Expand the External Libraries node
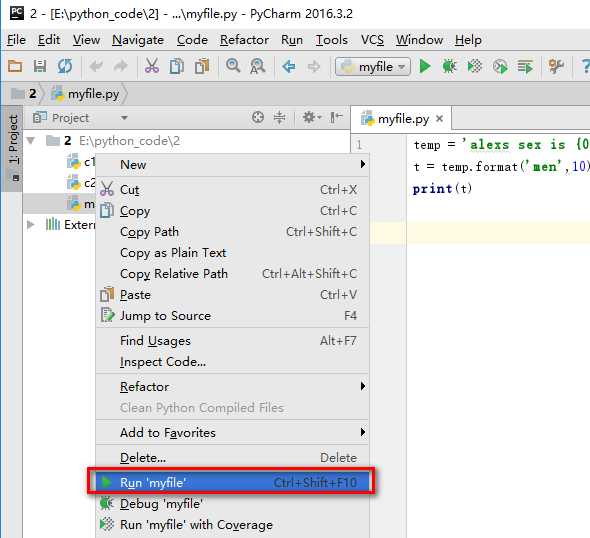590x538 pixels. 31,225
